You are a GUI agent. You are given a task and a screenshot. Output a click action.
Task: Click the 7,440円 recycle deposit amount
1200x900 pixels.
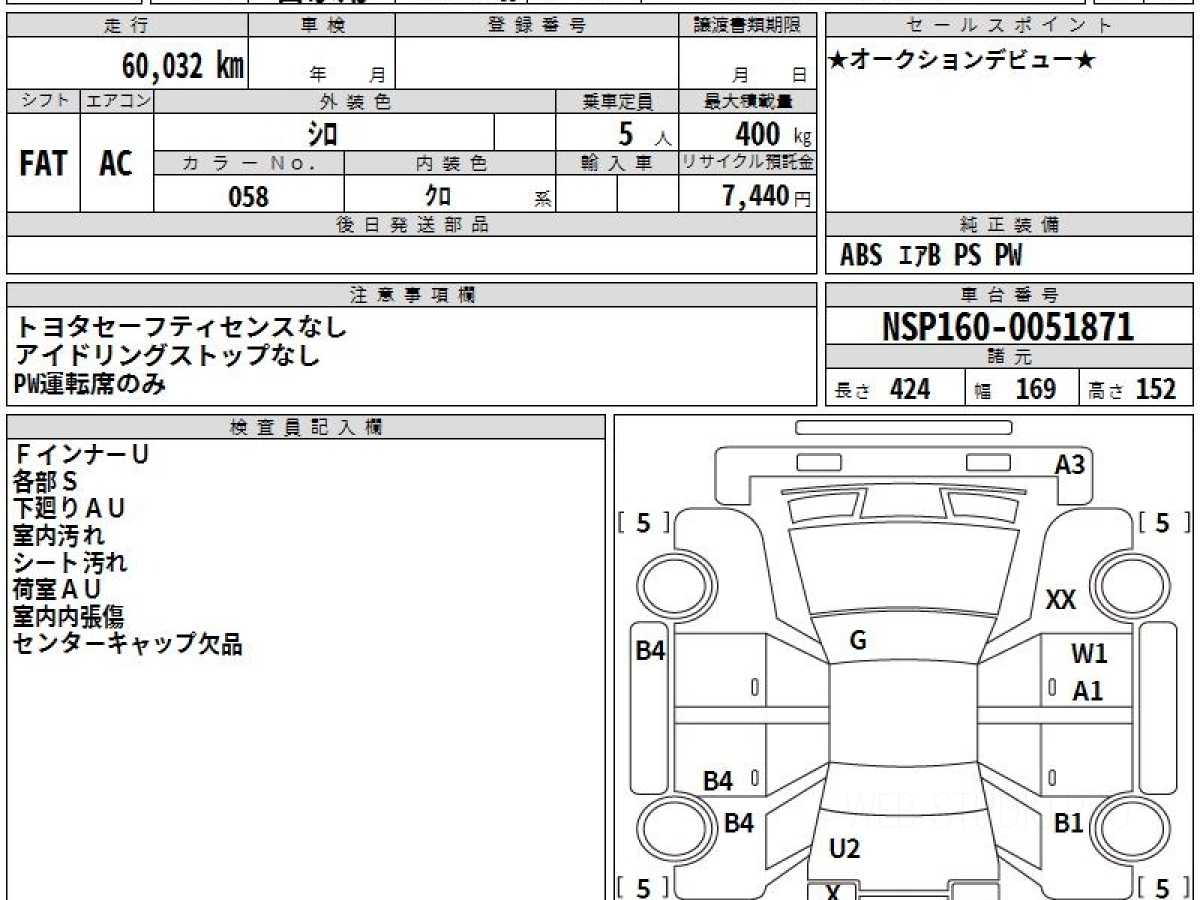766,196
